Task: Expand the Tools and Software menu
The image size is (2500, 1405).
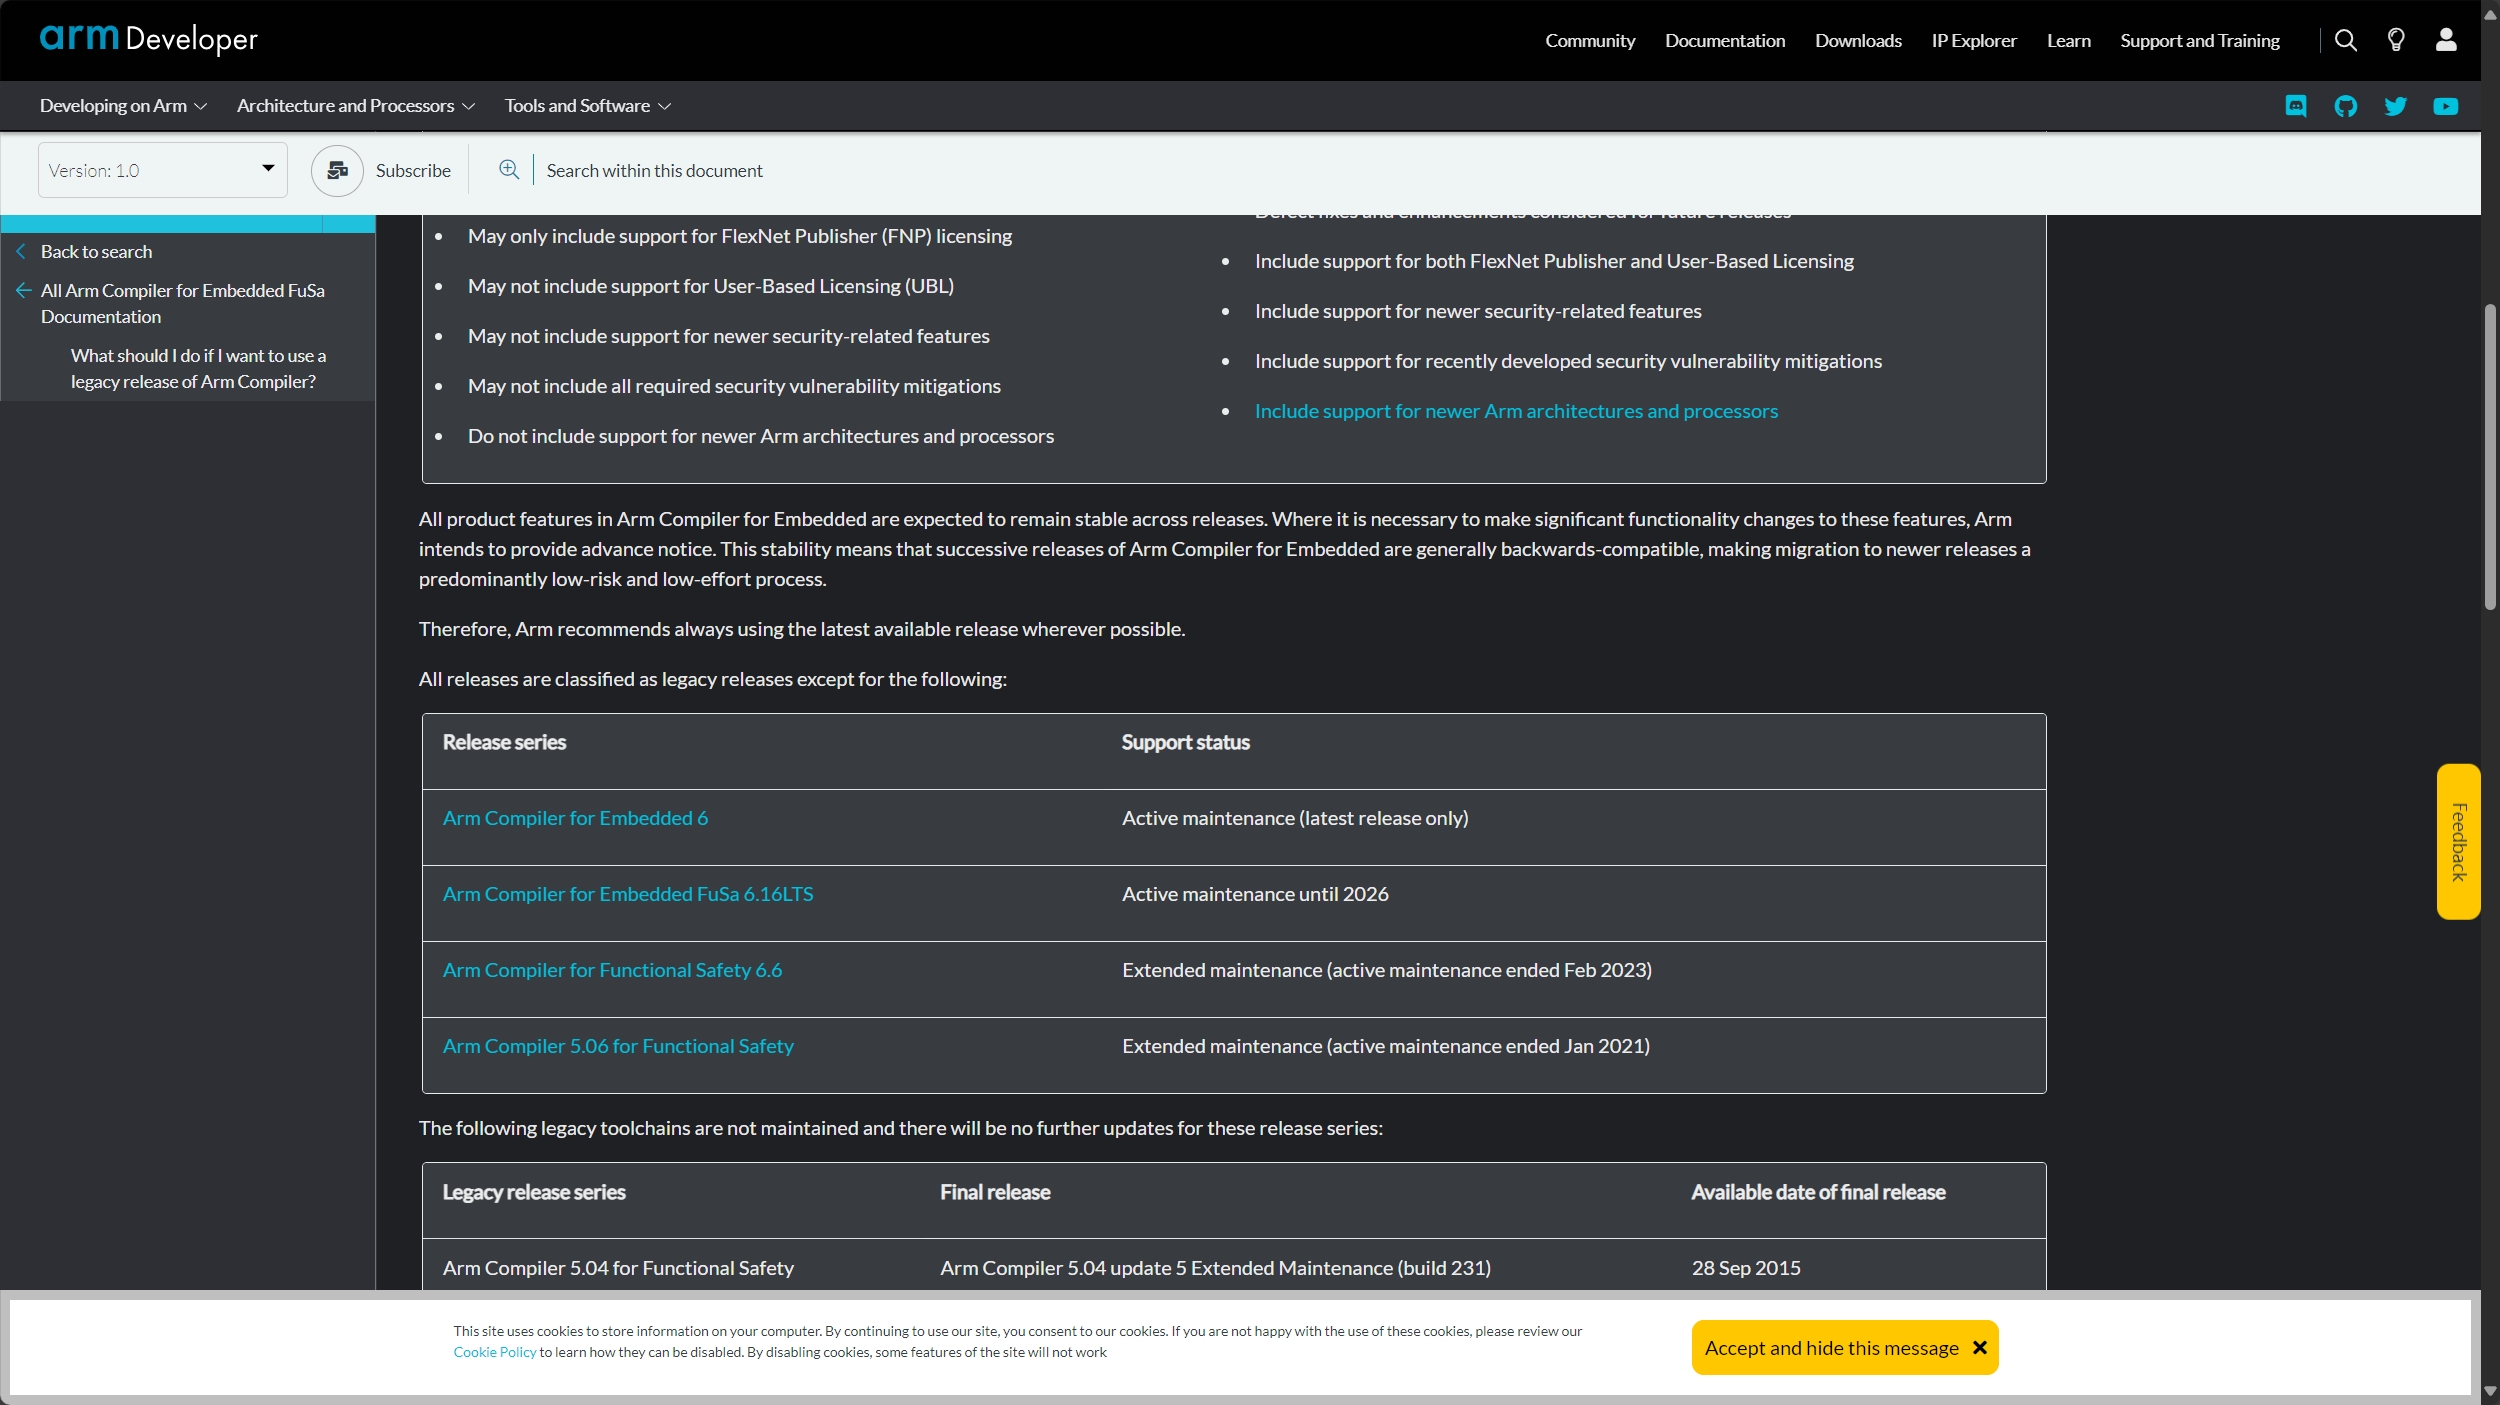Action: (x=587, y=106)
